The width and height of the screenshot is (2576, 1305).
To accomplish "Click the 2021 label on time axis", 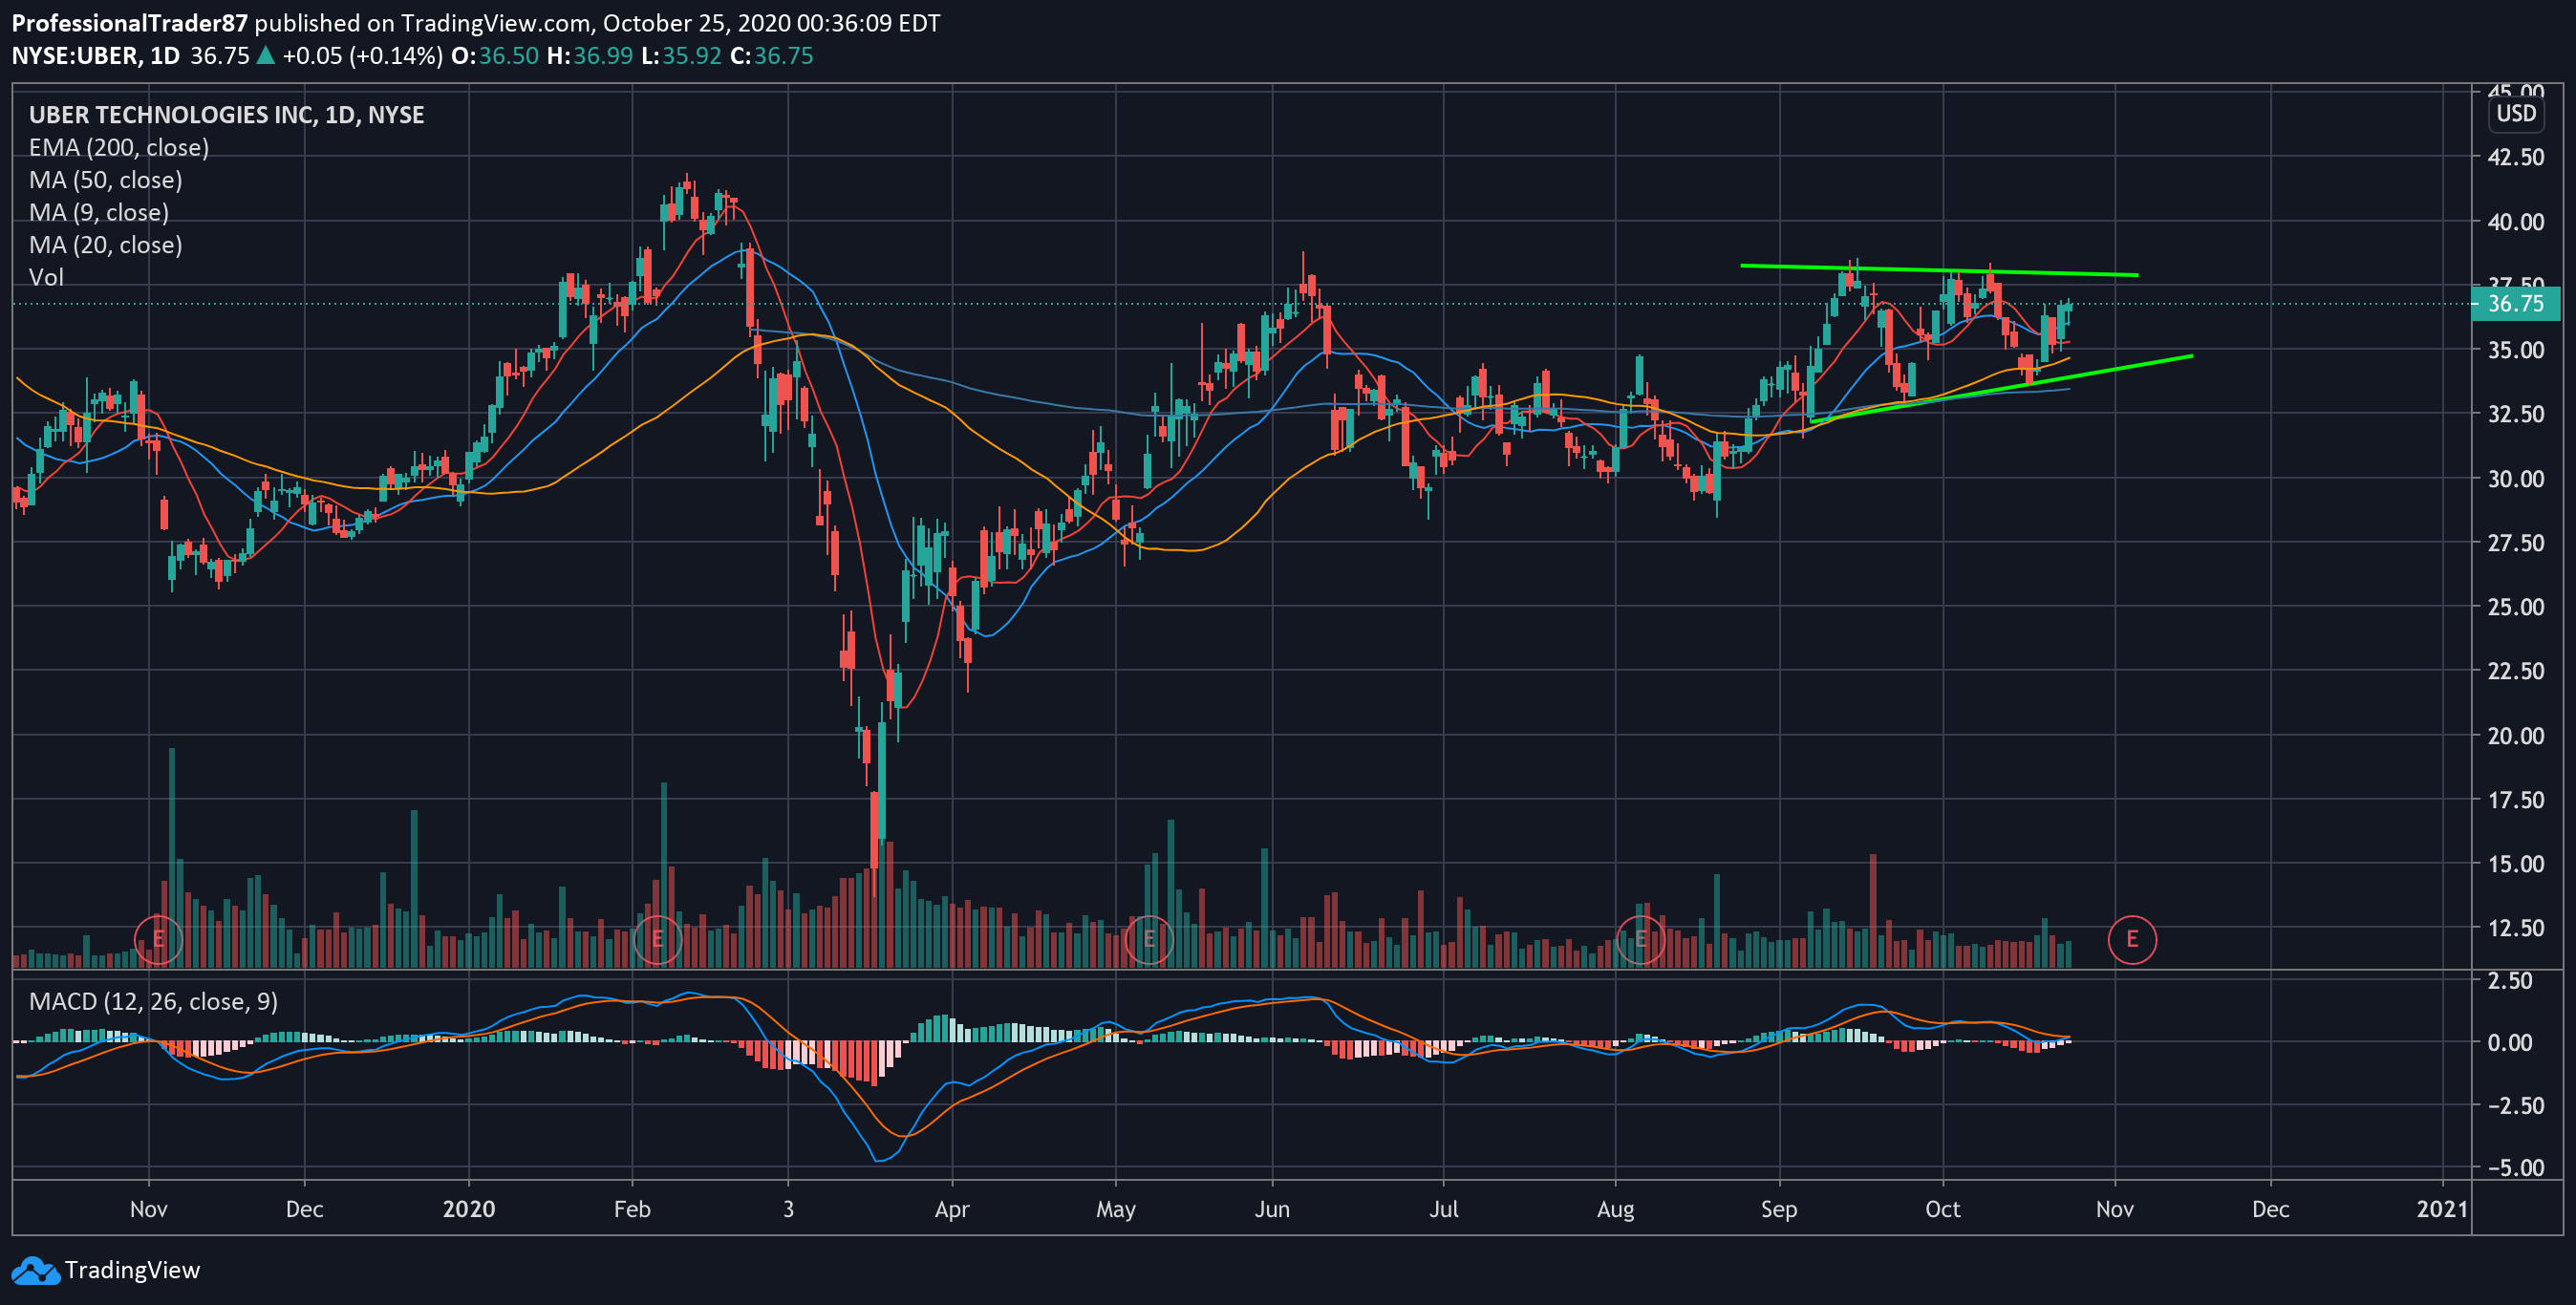I will point(2442,1209).
